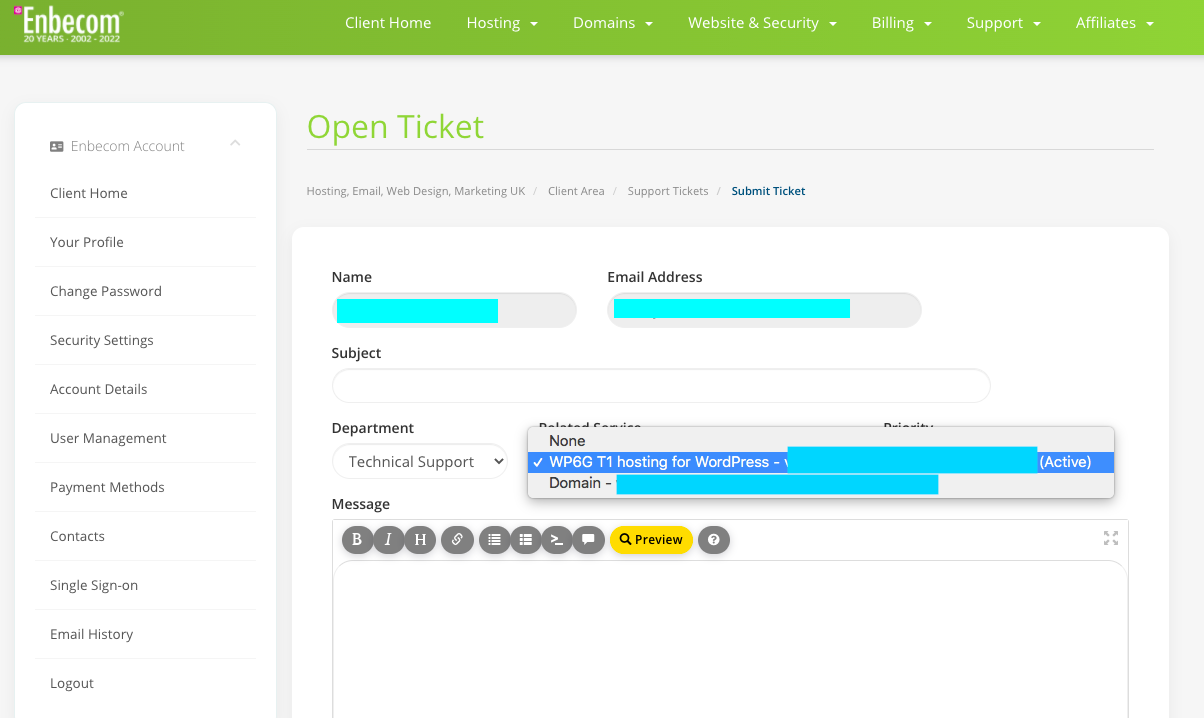Click into the Subject field
This screenshot has width=1204, height=718.
click(661, 386)
